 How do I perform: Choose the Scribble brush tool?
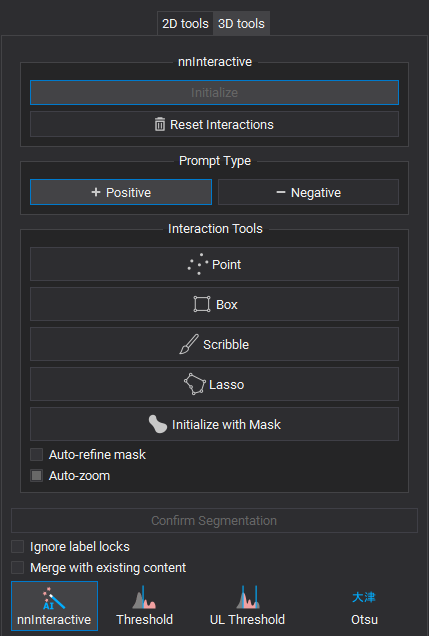tap(214, 344)
